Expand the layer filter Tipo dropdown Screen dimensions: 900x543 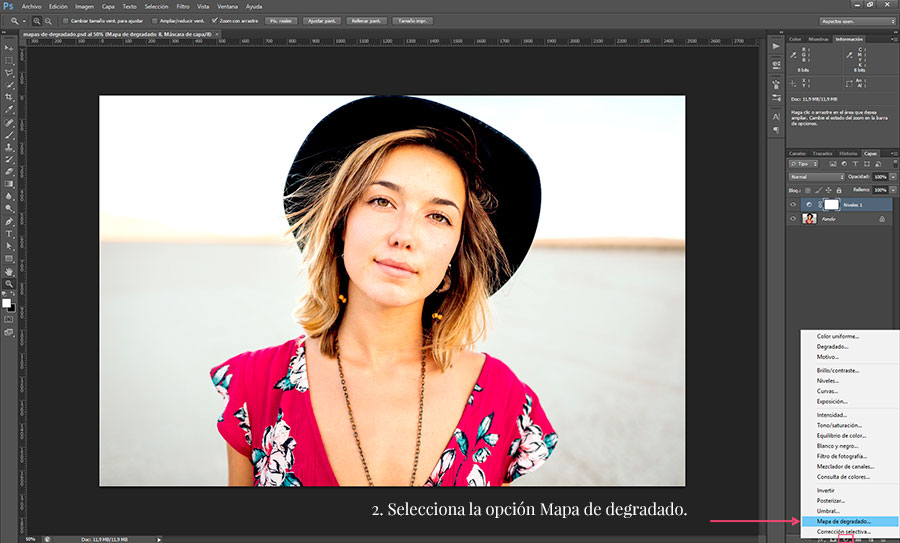[805, 163]
